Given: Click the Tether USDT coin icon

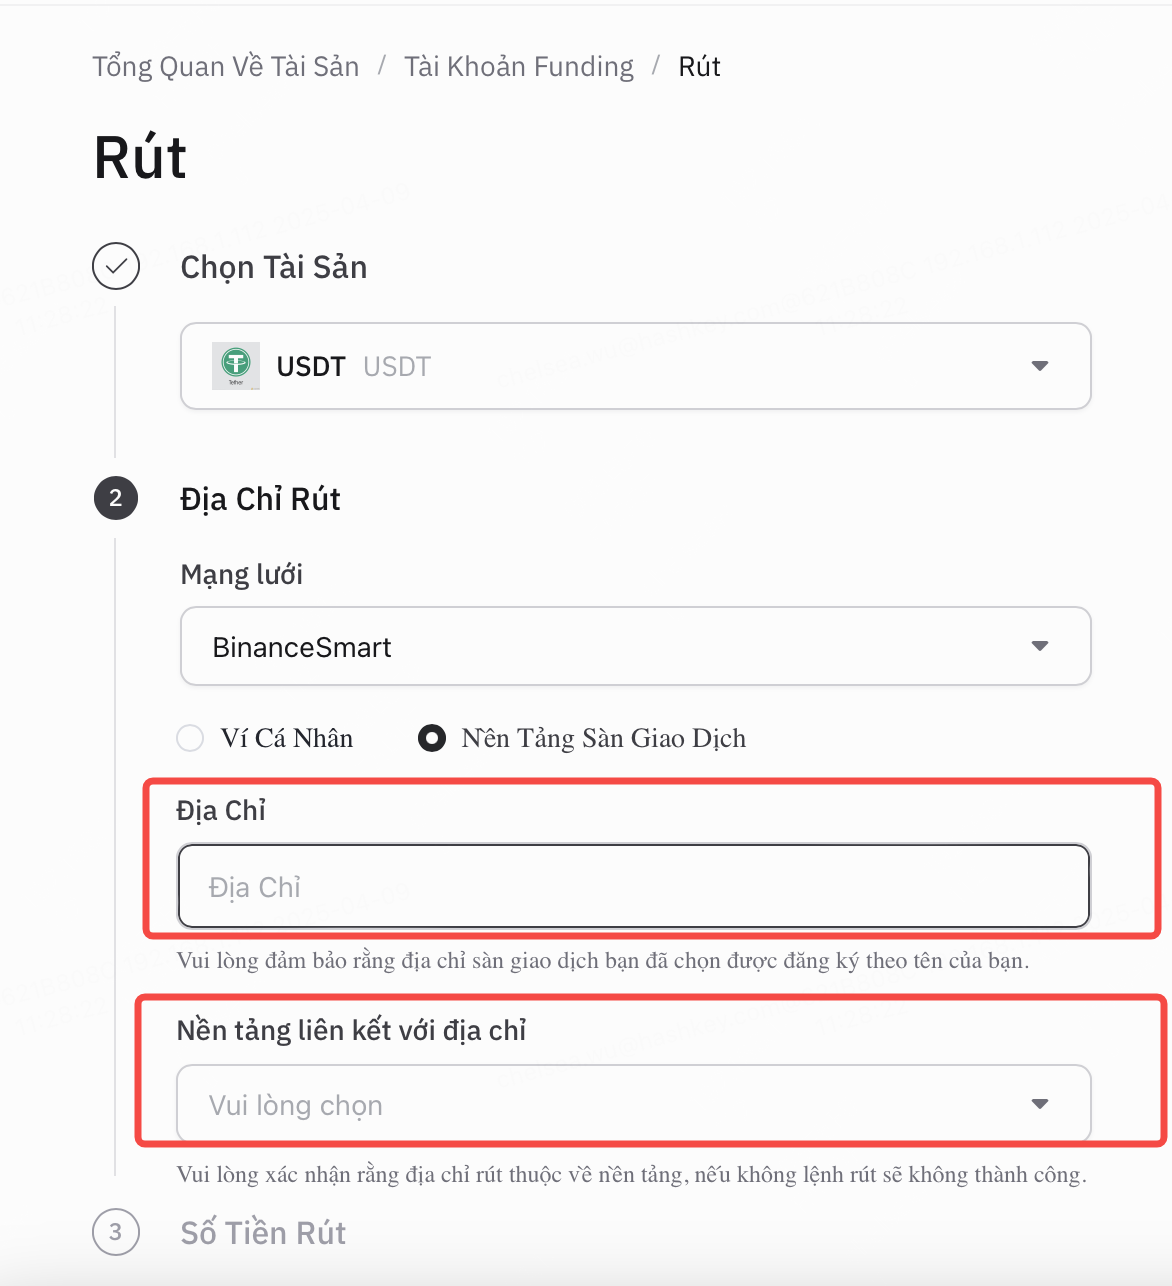Looking at the screenshot, I should pyautogui.click(x=236, y=365).
